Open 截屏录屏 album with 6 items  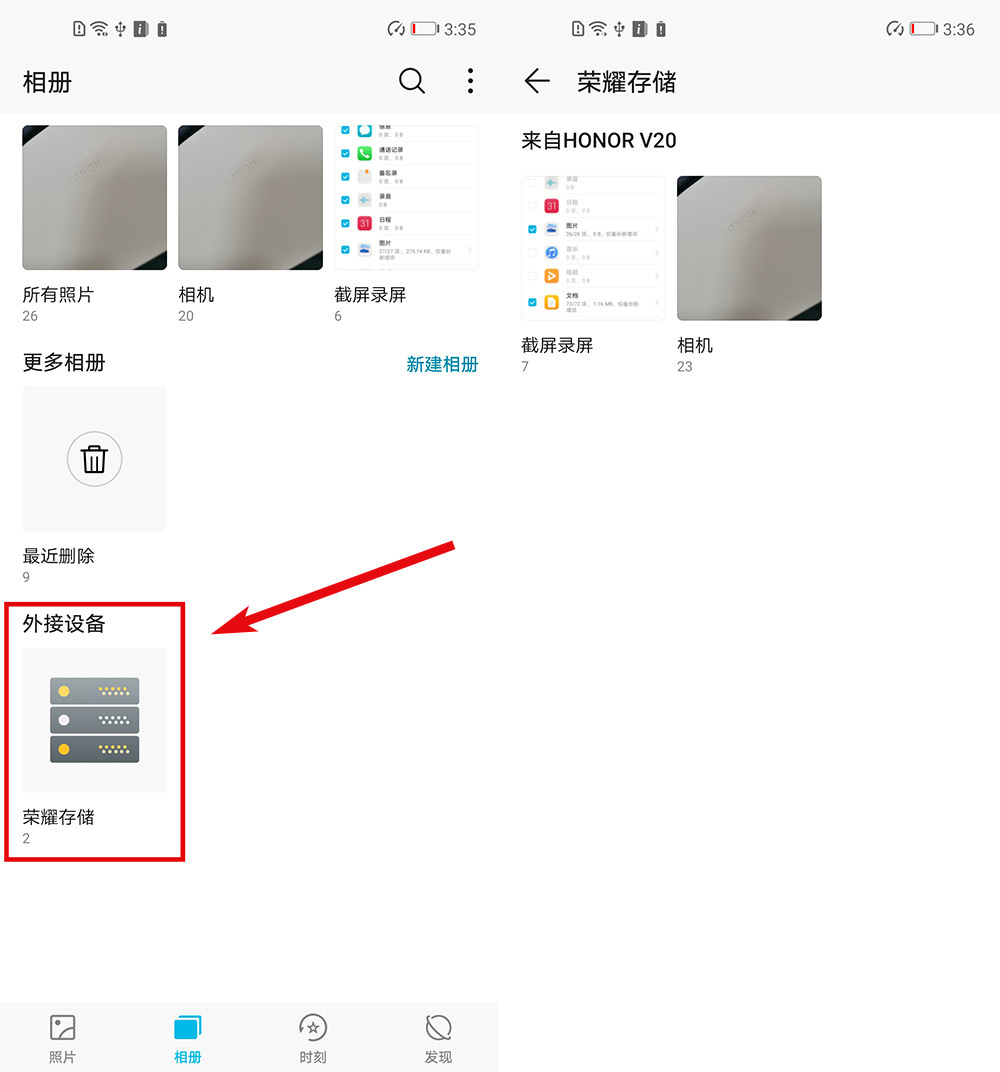coord(406,198)
